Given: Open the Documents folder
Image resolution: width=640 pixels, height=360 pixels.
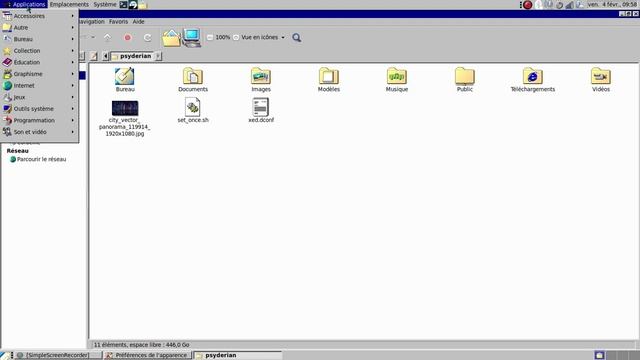Looking at the screenshot, I should click(193, 76).
